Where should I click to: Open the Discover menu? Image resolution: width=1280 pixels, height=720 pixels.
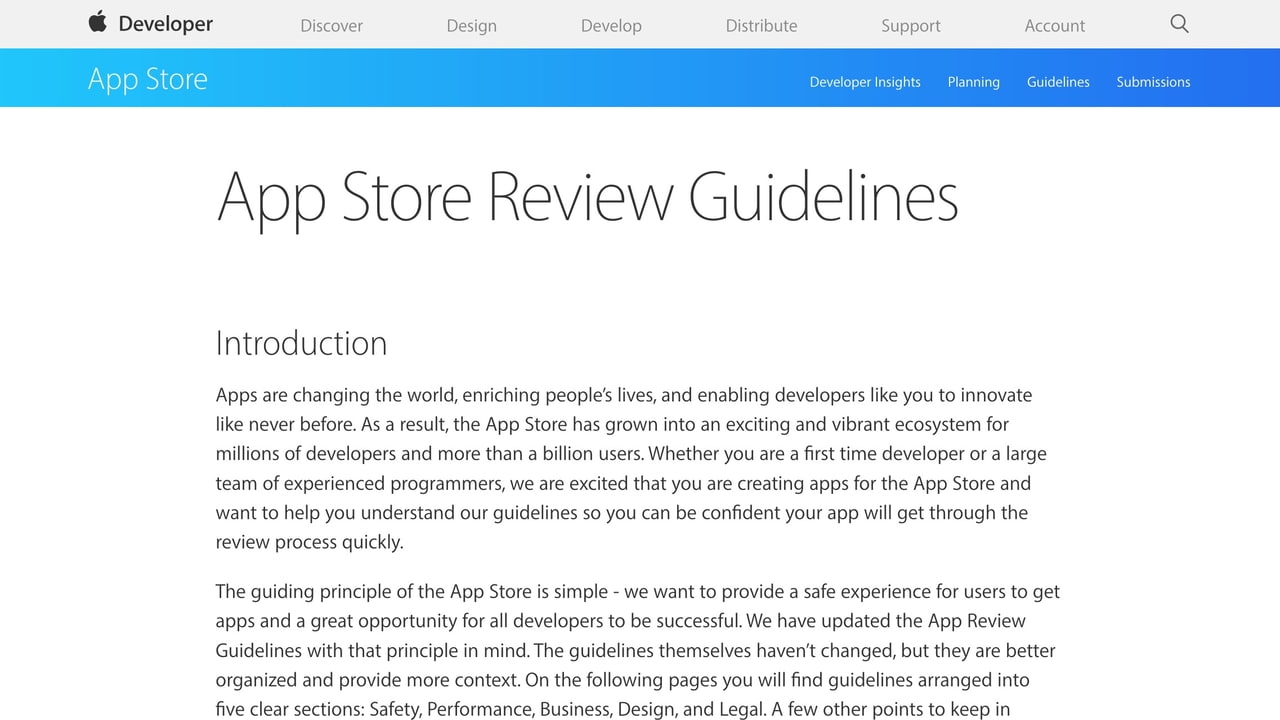pos(331,26)
